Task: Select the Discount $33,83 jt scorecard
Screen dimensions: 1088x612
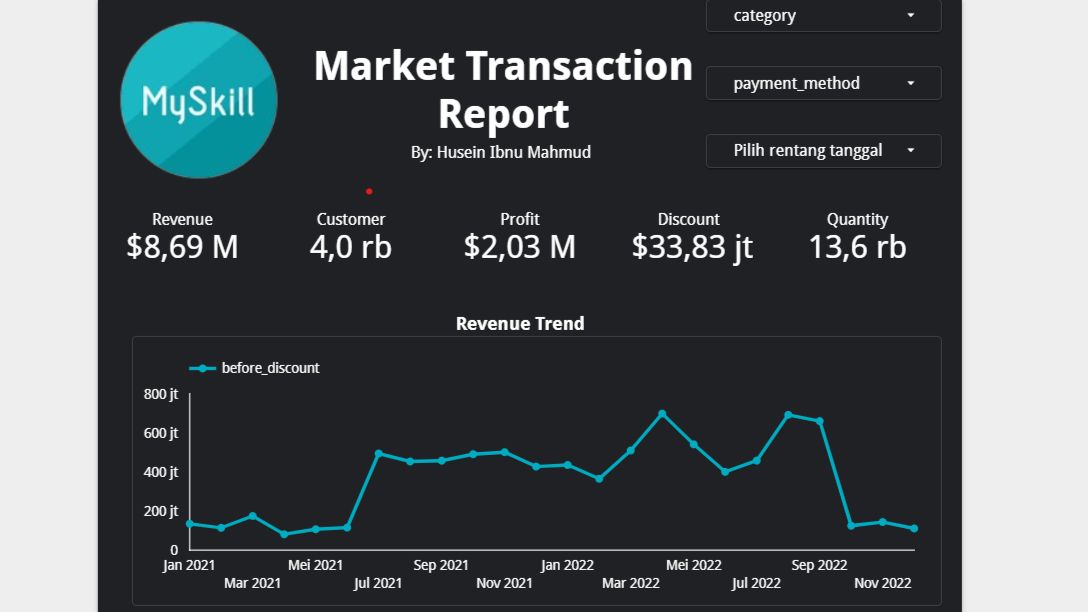Action: 692,237
